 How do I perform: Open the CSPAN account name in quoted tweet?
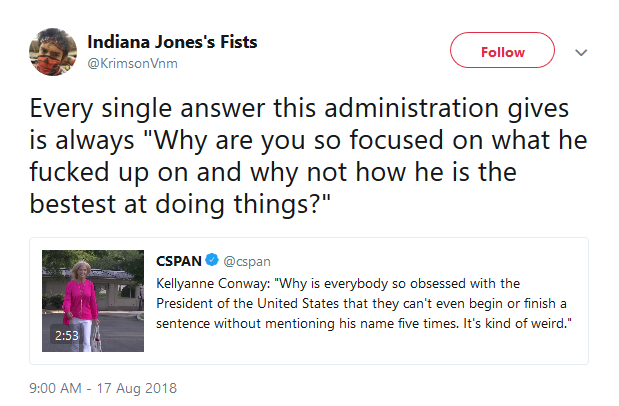point(179,261)
